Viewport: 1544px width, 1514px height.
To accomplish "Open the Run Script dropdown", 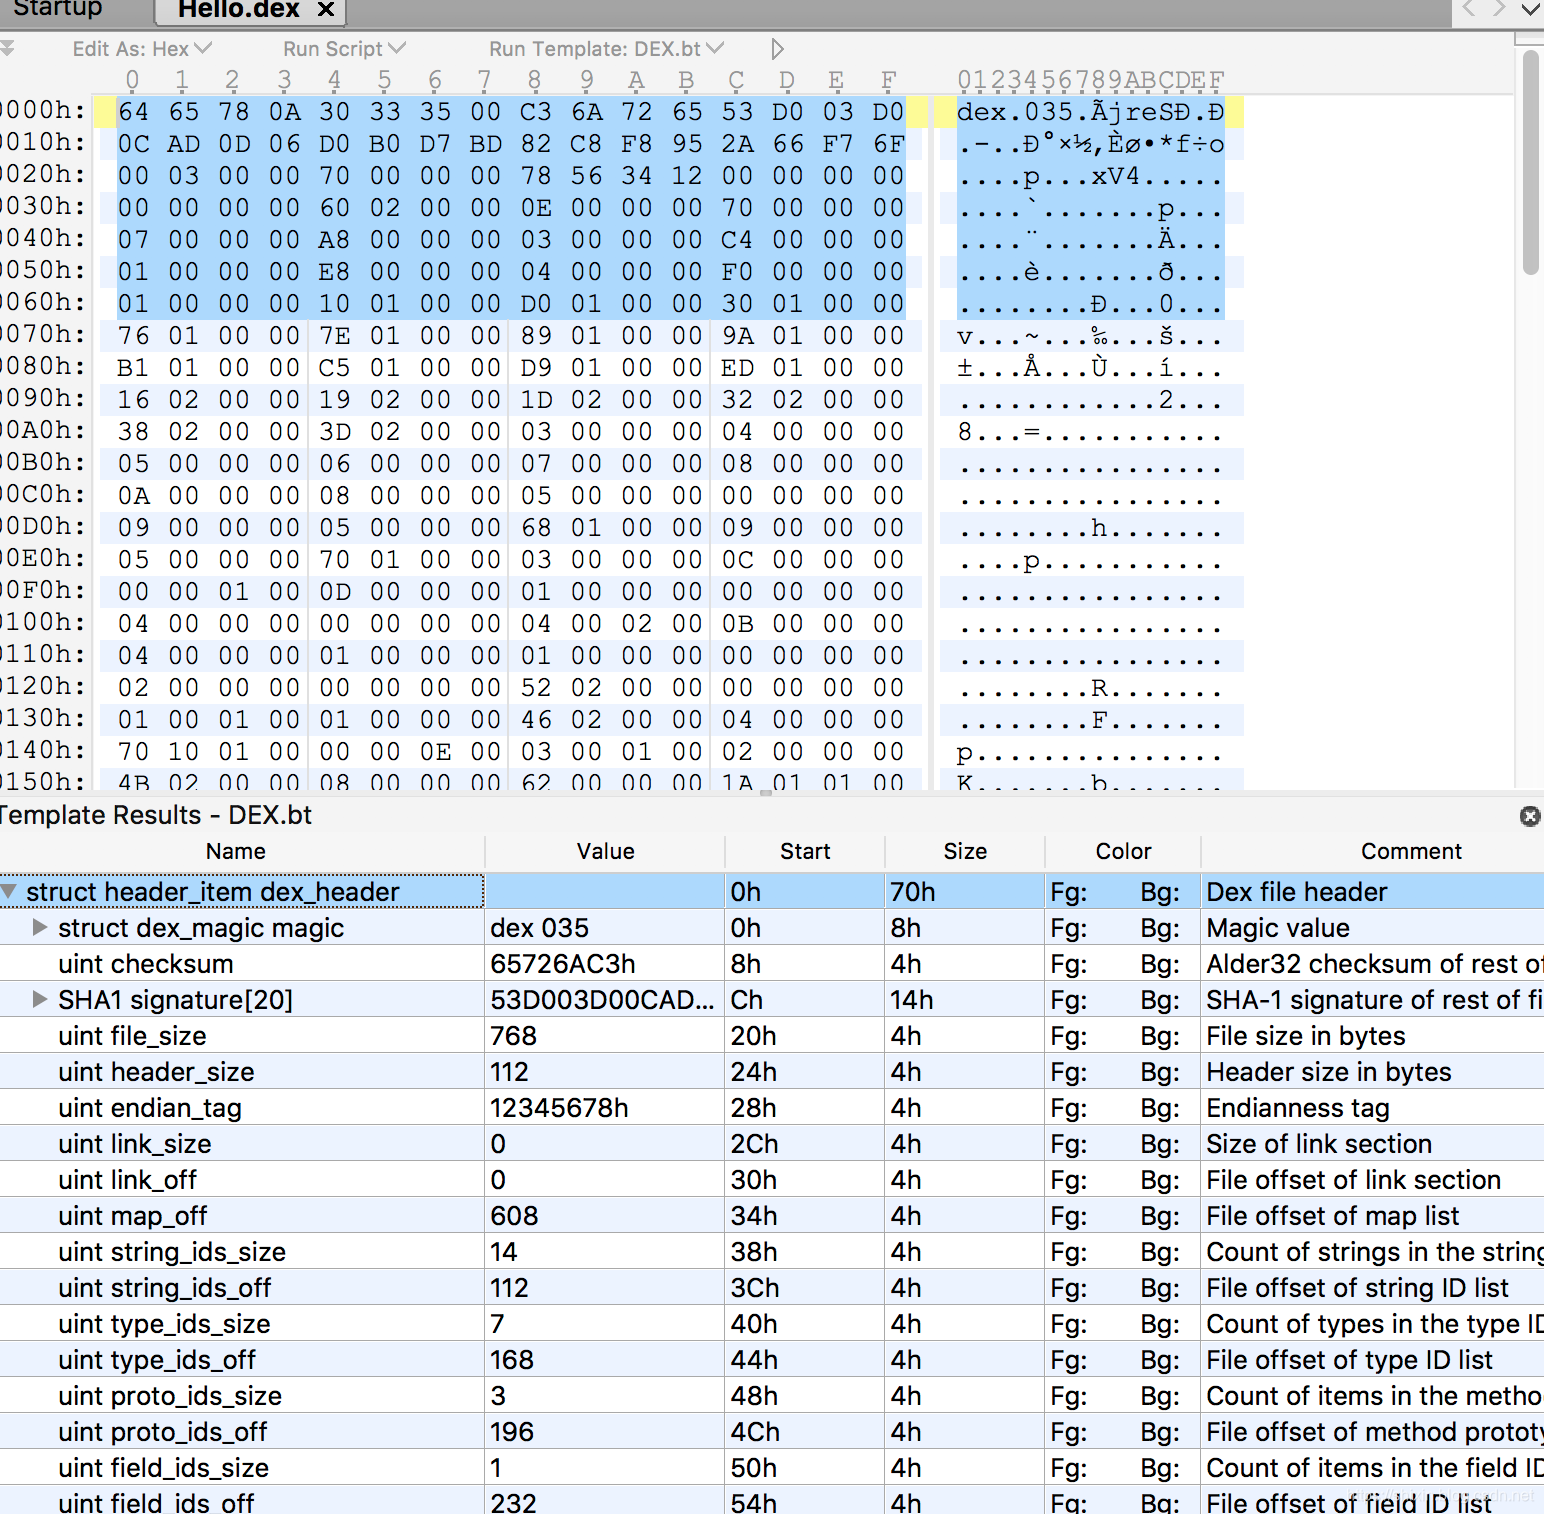I will (344, 49).
